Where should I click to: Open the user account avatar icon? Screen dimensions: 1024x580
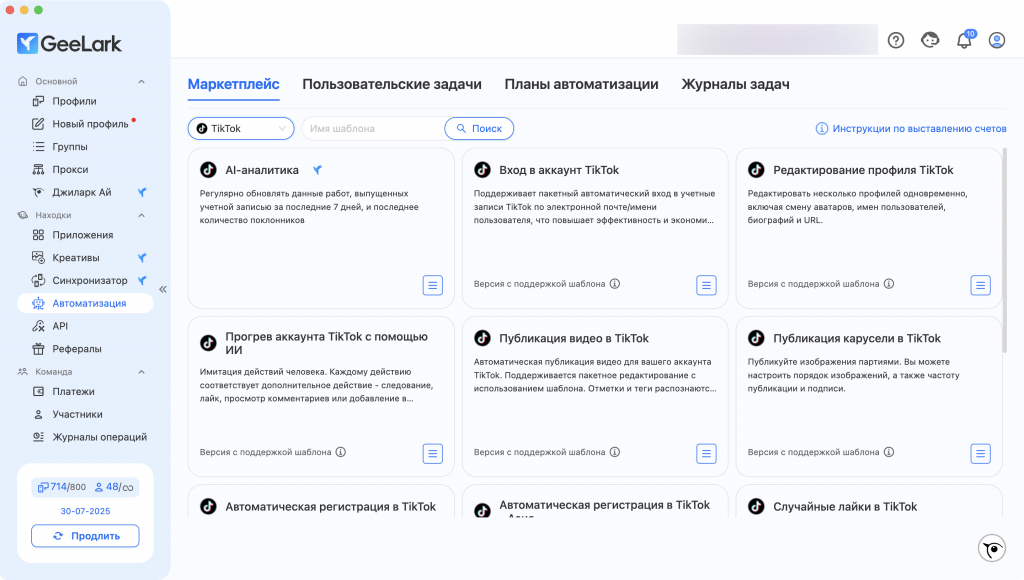997,40
